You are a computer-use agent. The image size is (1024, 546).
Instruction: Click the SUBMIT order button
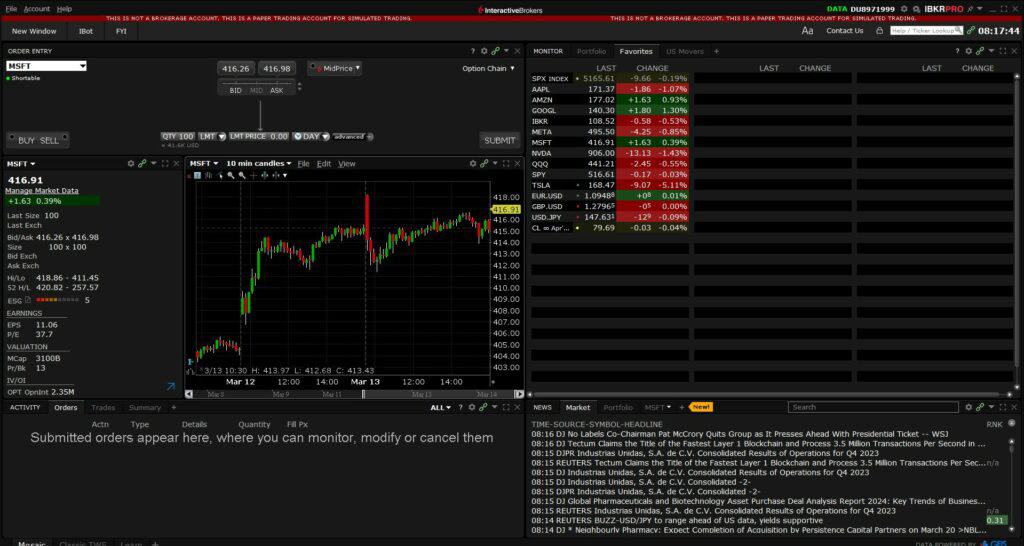[x=500, y=140]
